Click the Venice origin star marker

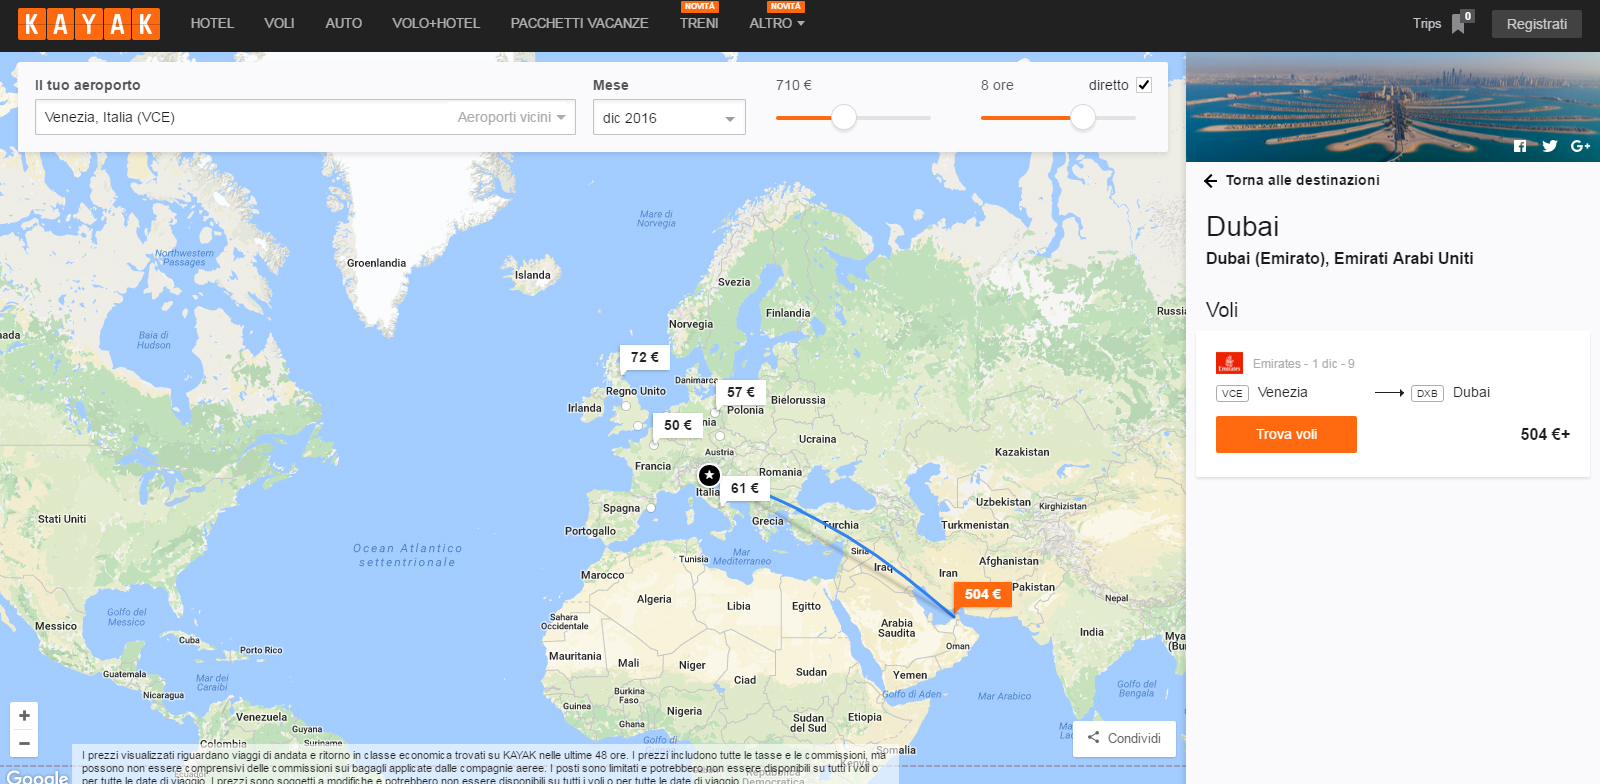pos(709,475)
